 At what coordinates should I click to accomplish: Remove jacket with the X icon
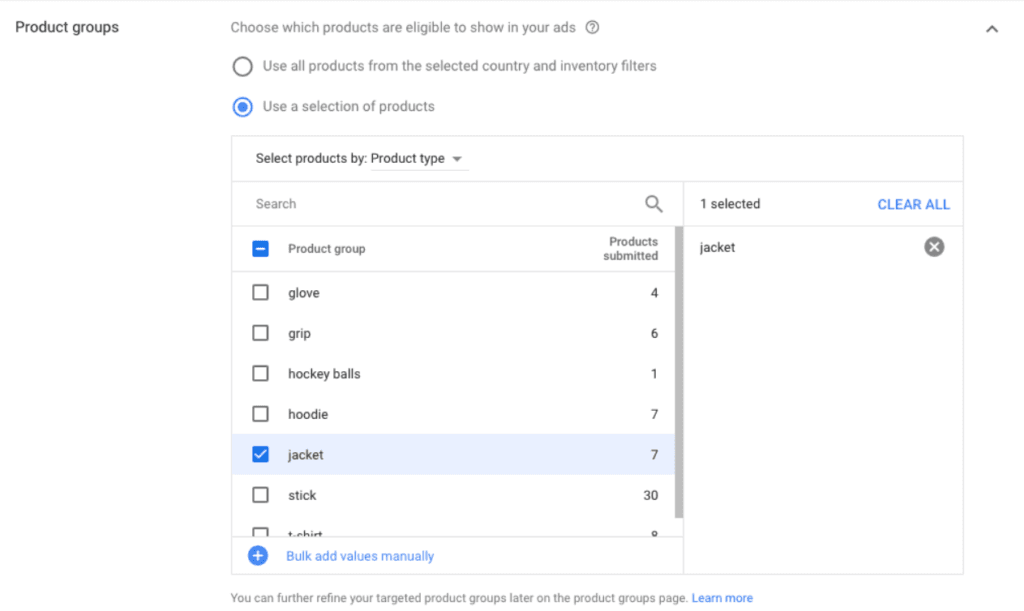pos(934,247)
